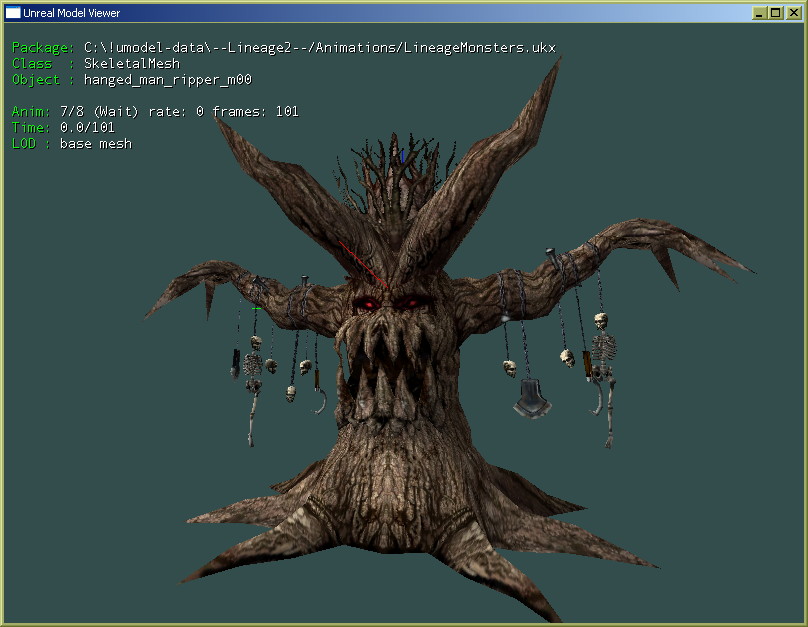Screen dimensions: 808x627
Task: Click the 'LOD' label
Action: (x=24, y=144)
